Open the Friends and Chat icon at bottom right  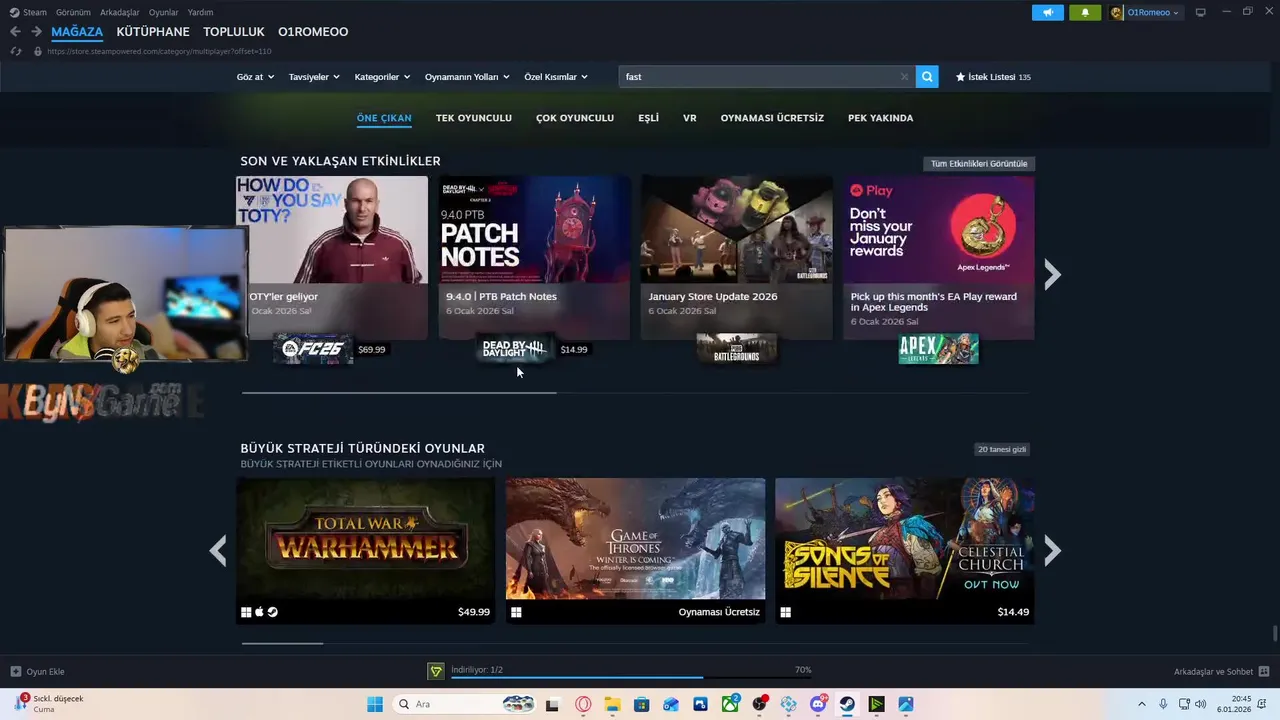(1264, 671)
